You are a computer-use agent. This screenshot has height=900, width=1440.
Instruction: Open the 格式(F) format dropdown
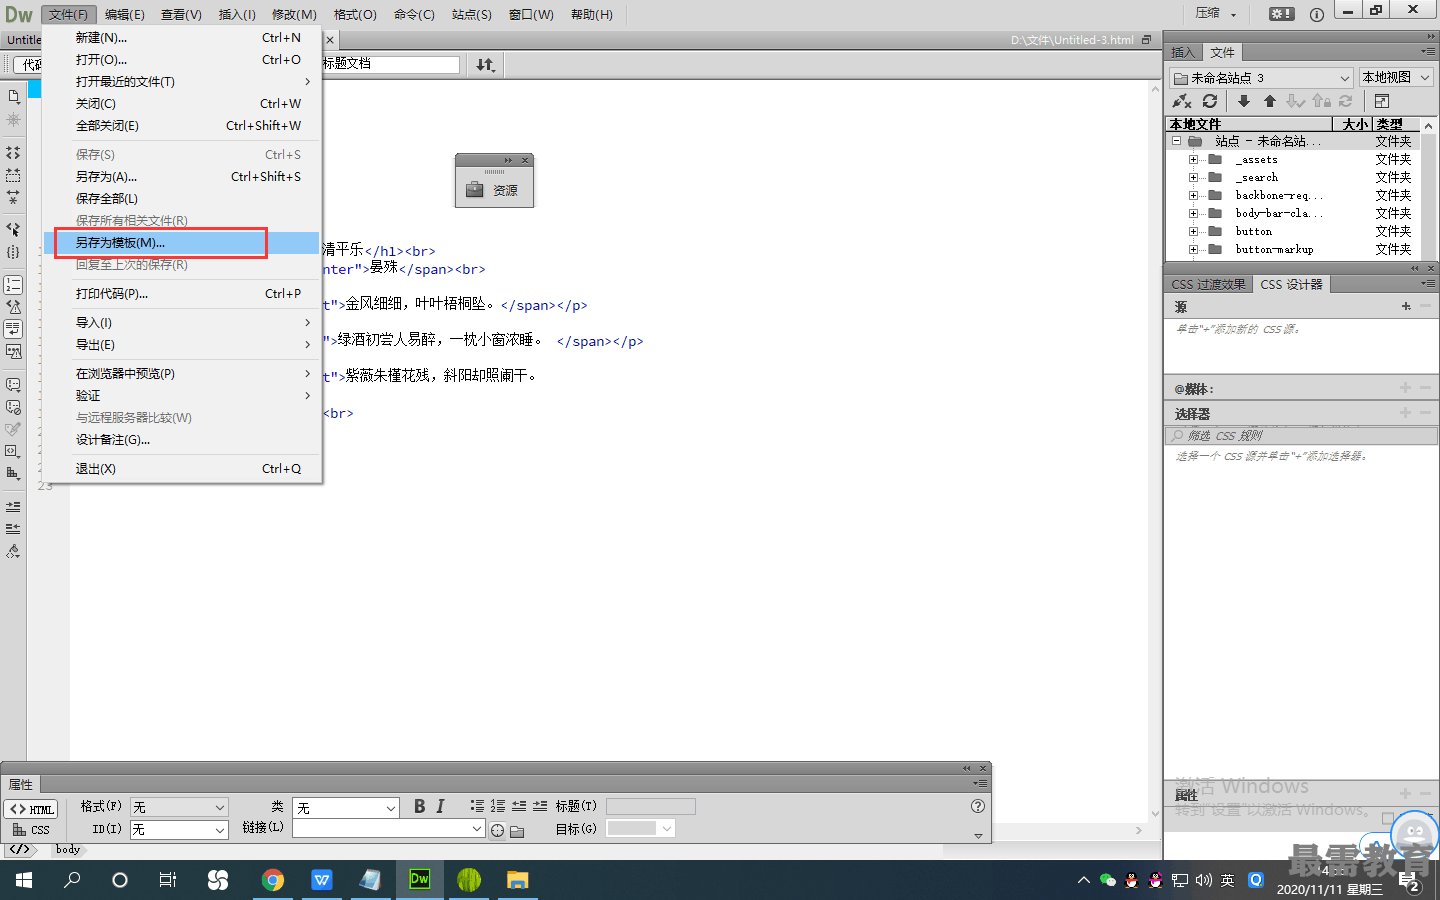(179, 807)
